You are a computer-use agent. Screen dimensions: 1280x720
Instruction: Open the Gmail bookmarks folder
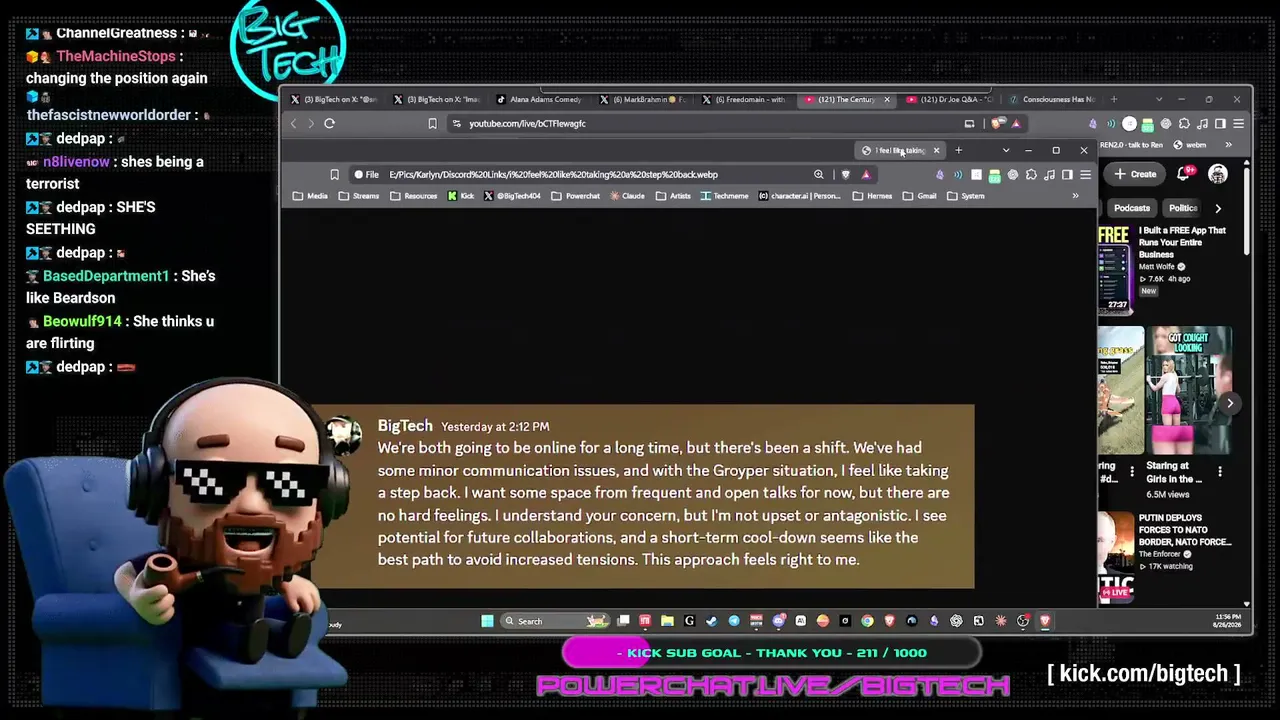tap(920, 196)
